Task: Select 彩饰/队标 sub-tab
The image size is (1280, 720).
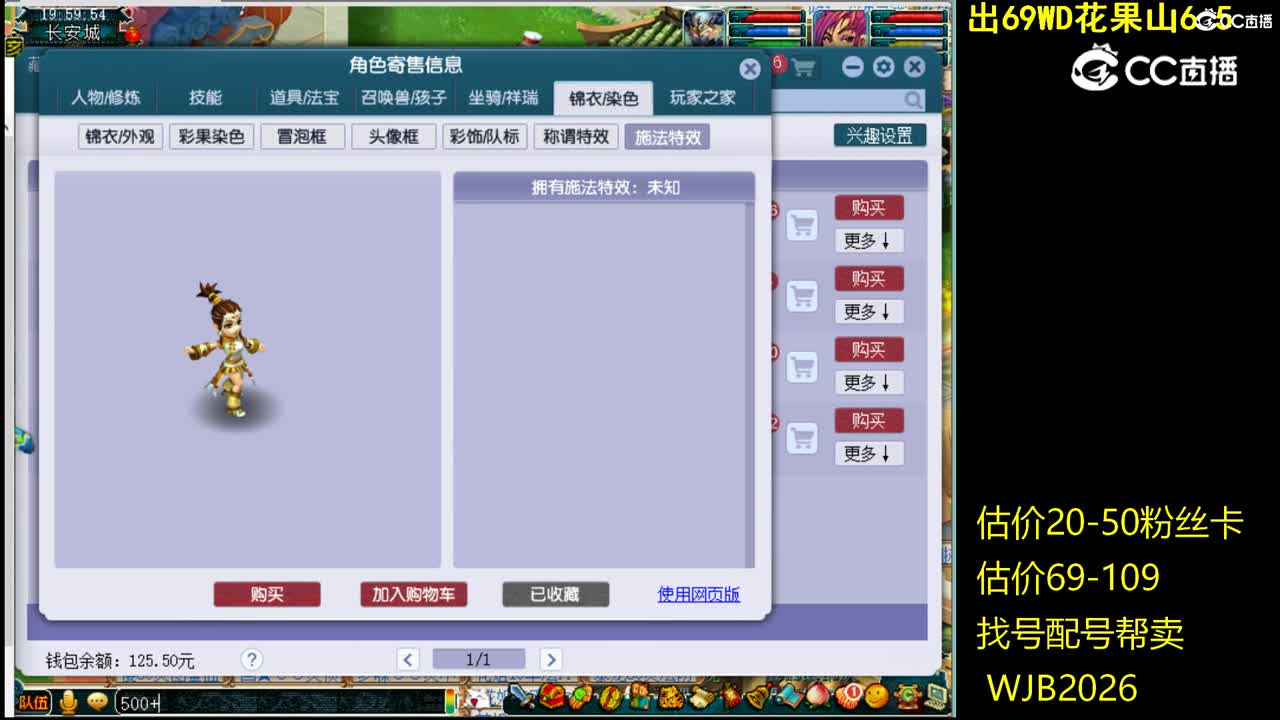Action: point(485,137)
